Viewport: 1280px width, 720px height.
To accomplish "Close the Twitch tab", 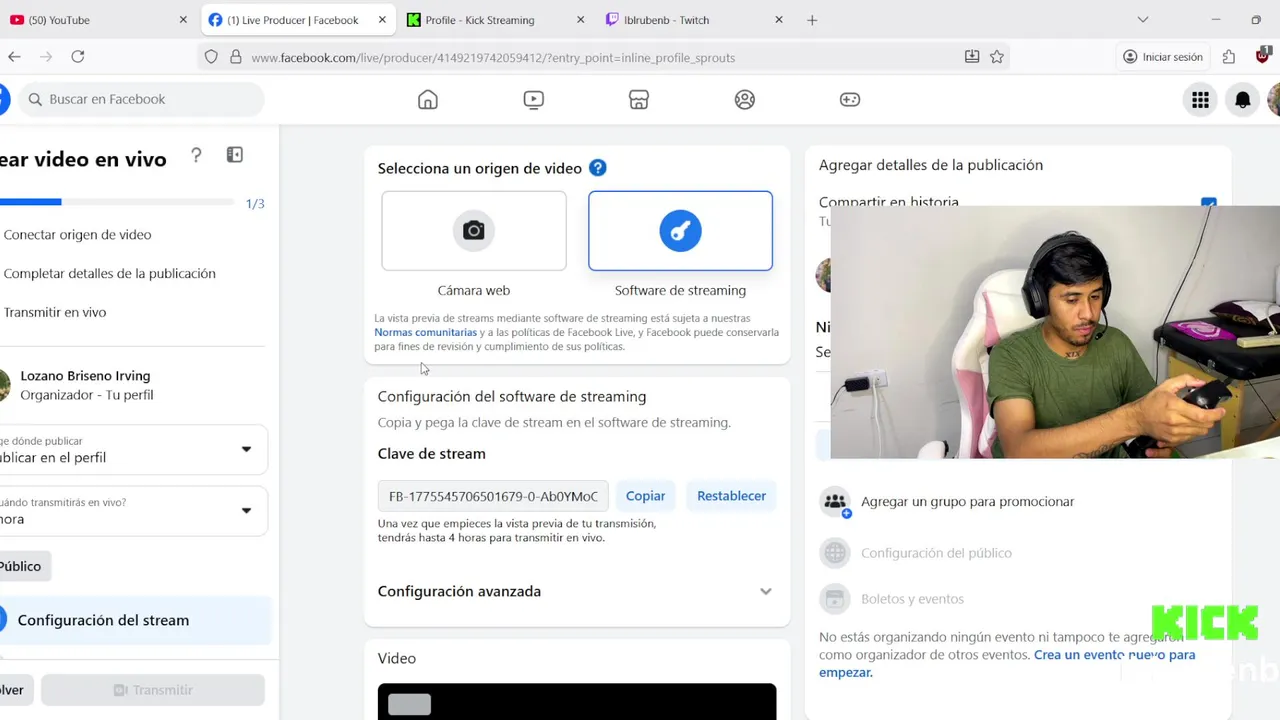I will (x=779, y=20).
